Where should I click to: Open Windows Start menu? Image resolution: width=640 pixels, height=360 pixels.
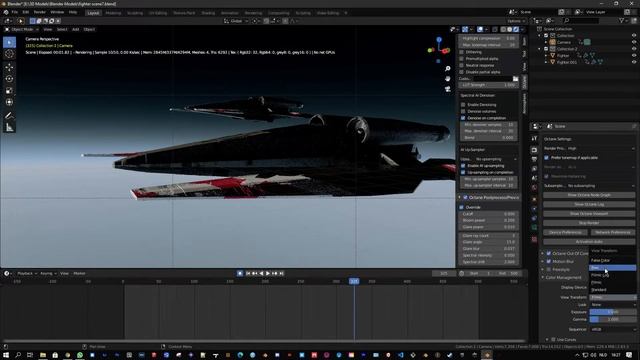pyautogui.click(x=6, y=355)
